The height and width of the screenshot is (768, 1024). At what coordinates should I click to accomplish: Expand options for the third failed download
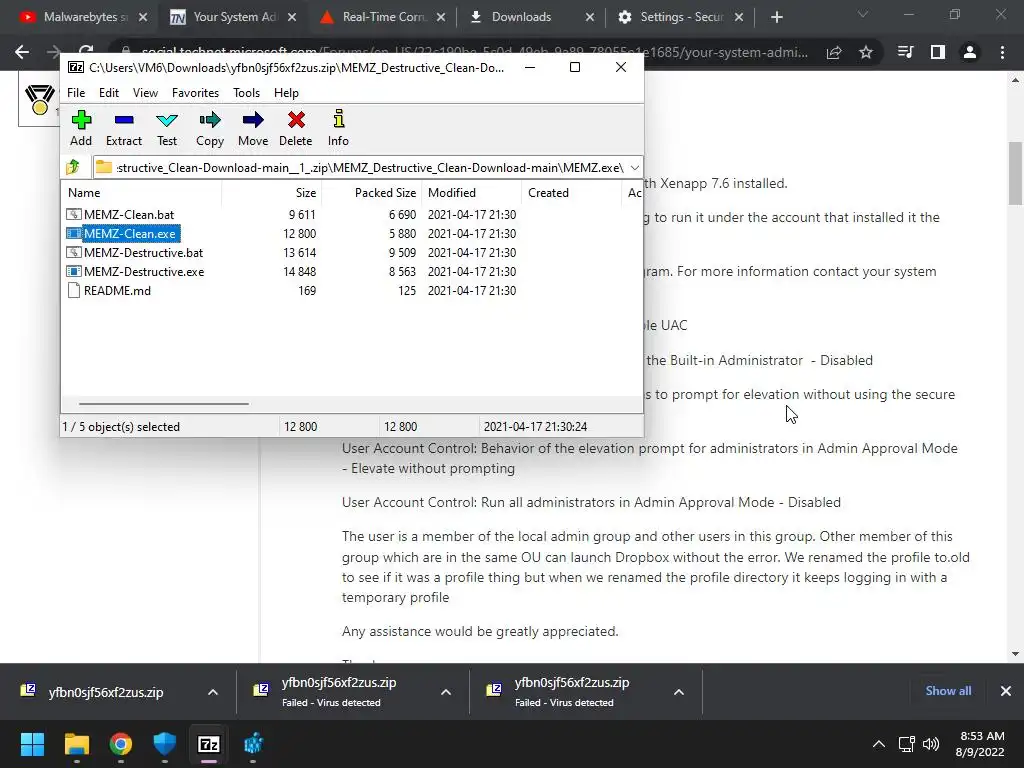(x=679, y=692)
